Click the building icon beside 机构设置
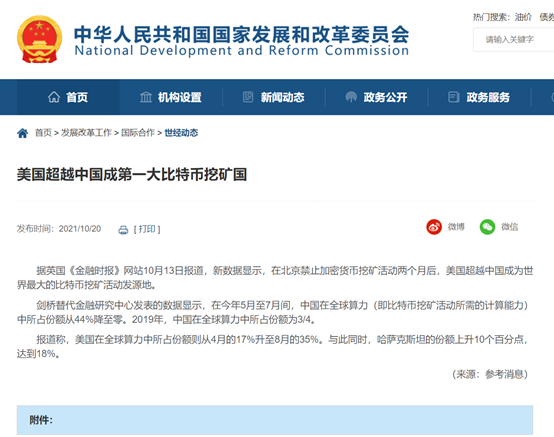This screenshot has height=437, width=554. (146, 97)
